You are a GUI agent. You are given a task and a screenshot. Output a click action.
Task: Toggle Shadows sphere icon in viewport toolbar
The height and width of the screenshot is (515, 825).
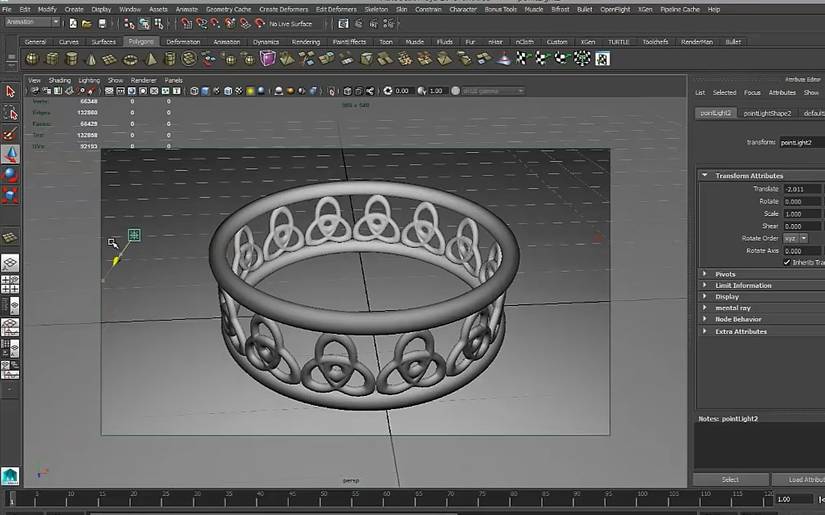coord(261,91)
